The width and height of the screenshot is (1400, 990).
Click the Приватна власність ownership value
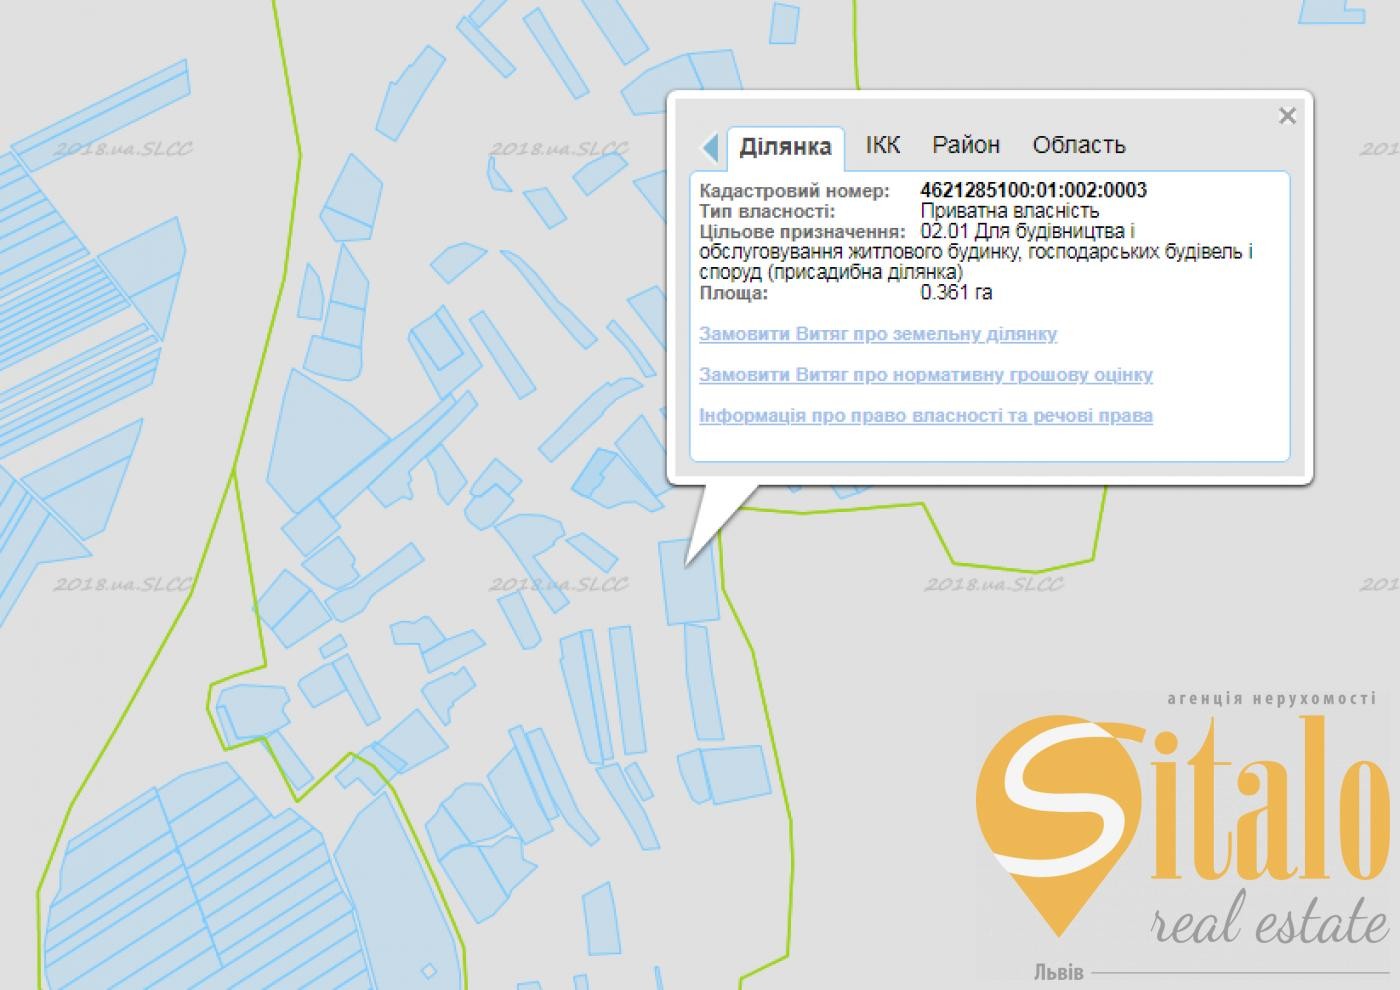pyautogui.click(x=1009, y=211)
